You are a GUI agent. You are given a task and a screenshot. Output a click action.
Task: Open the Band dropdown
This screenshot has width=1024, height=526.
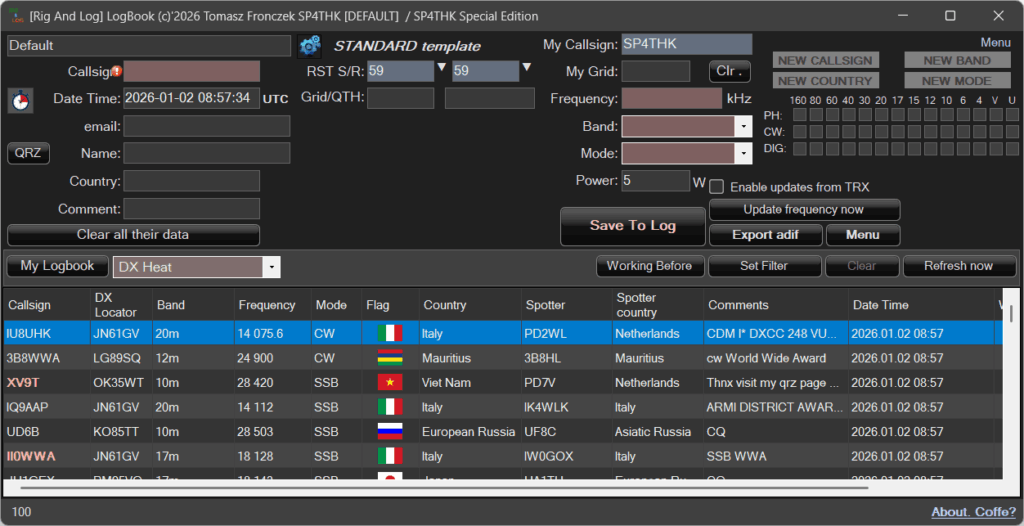pos(742,127)
